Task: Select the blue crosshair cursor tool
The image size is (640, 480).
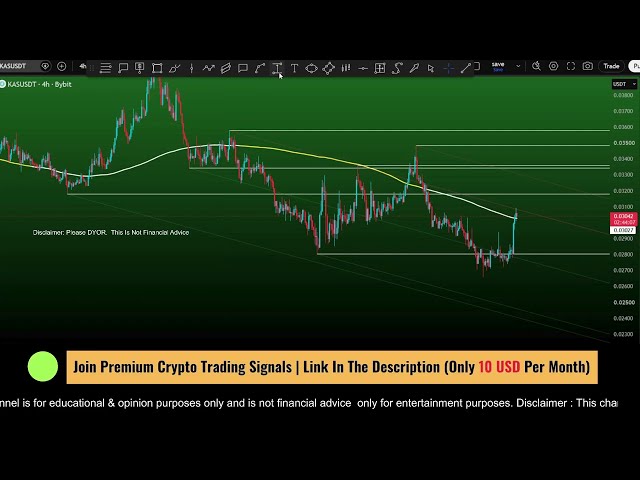Action: coord(449,68)
